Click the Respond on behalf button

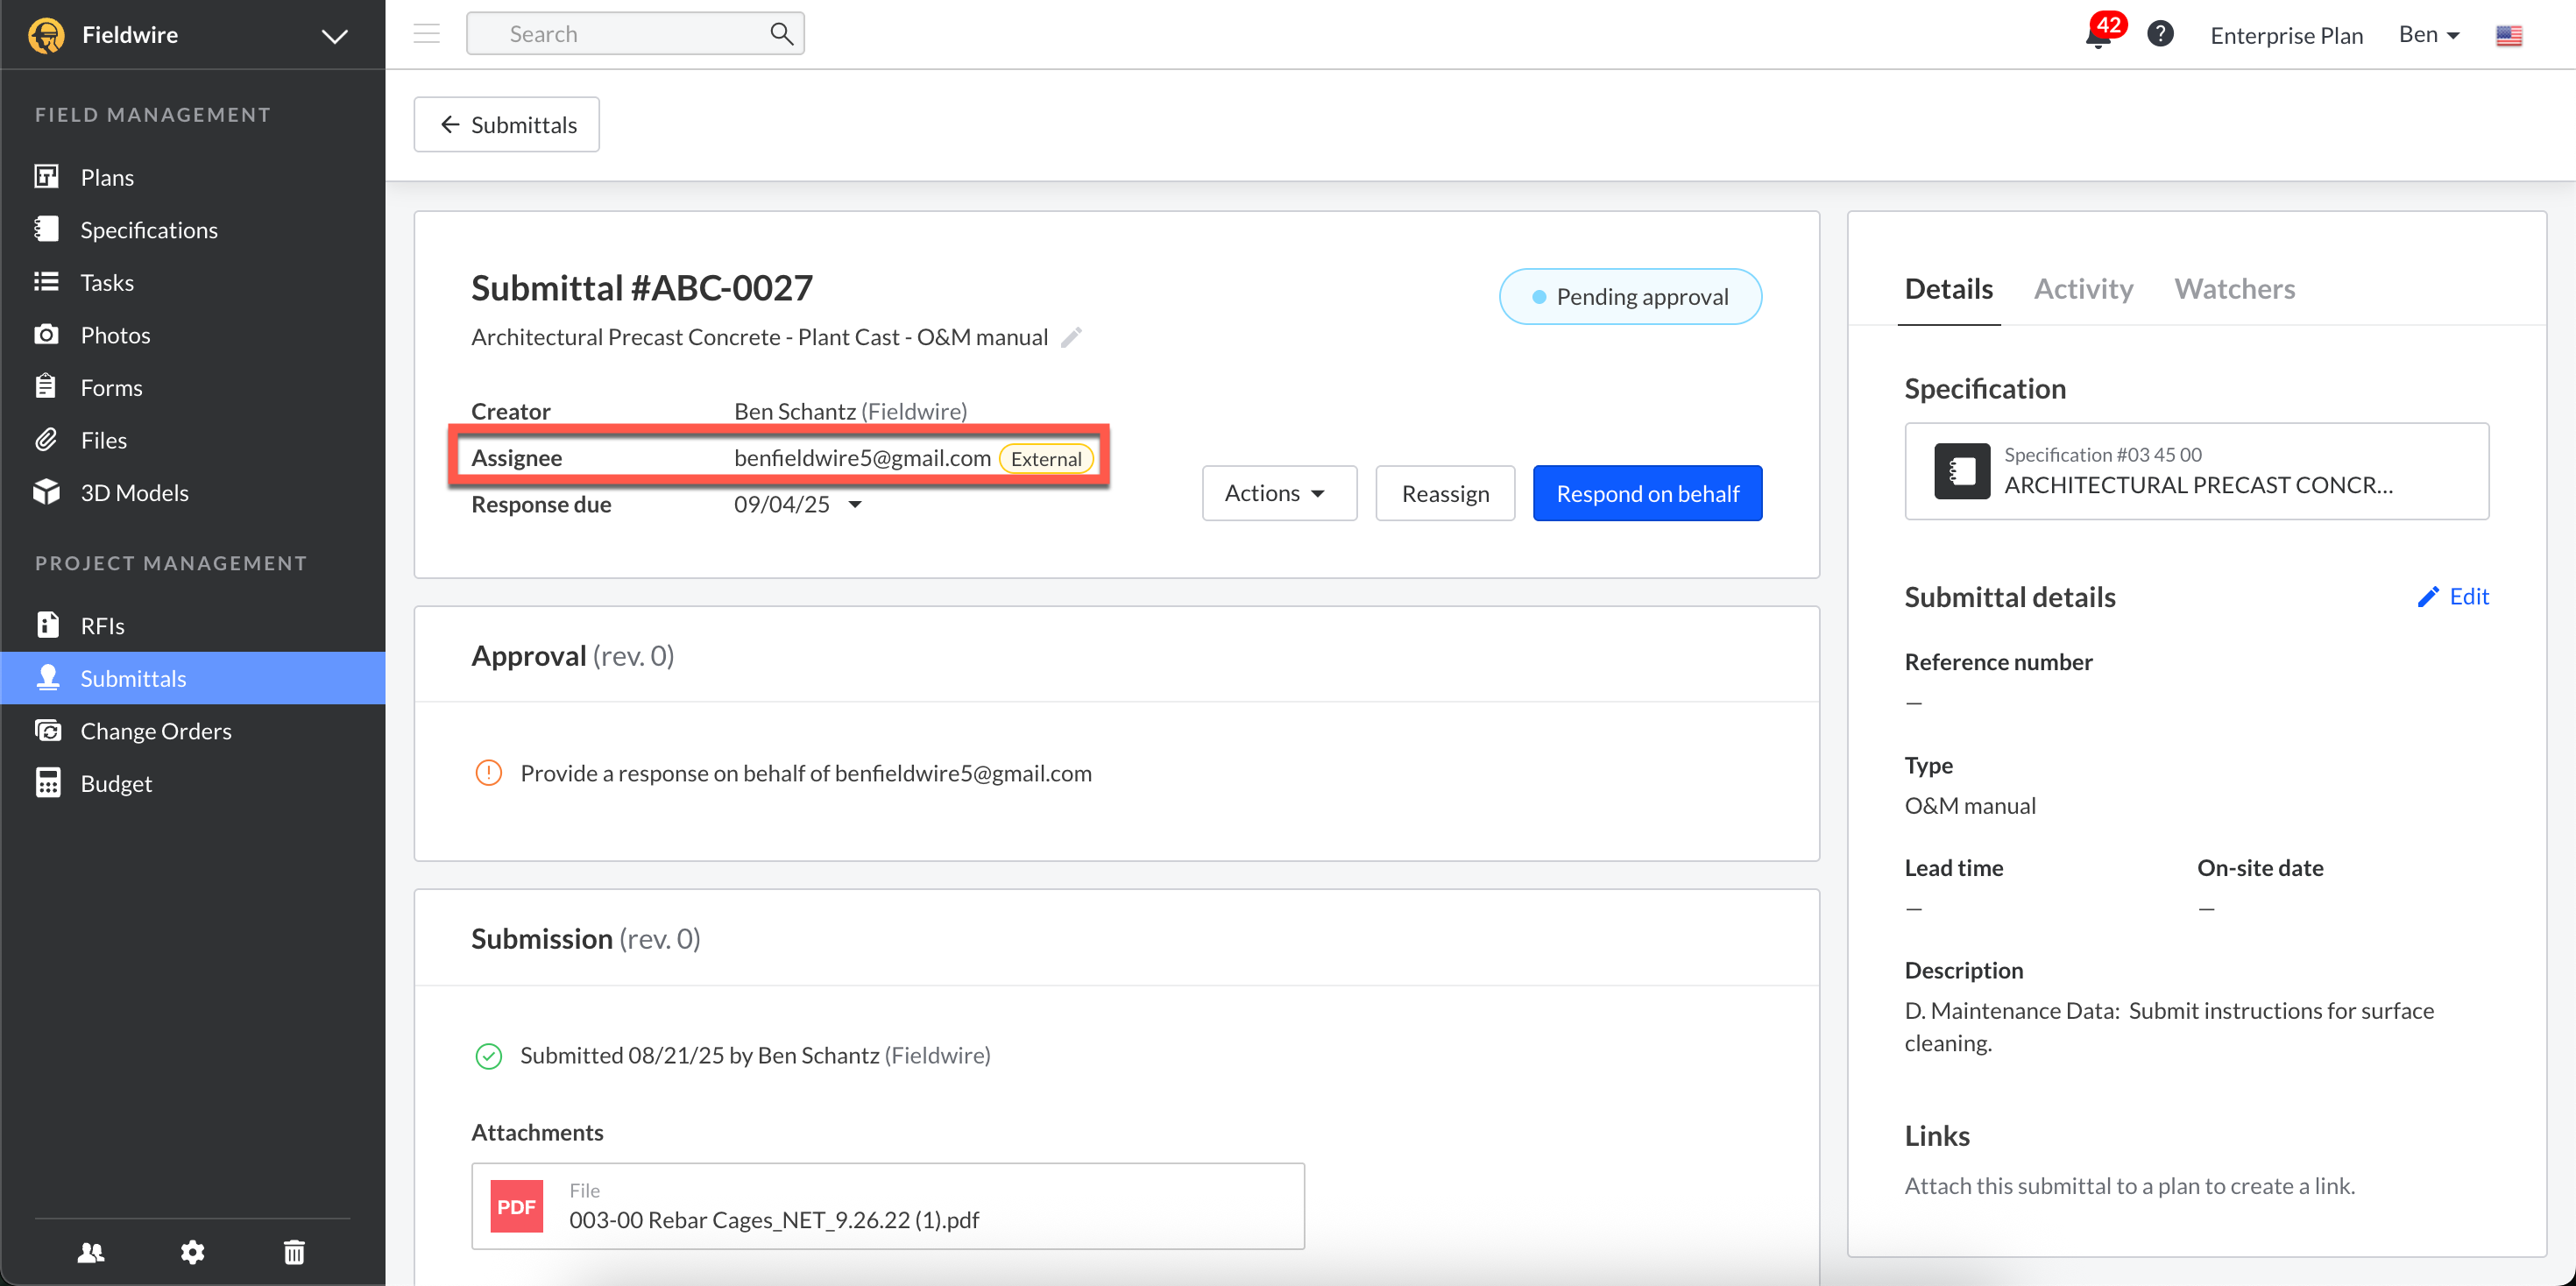tap(1647, 493)
